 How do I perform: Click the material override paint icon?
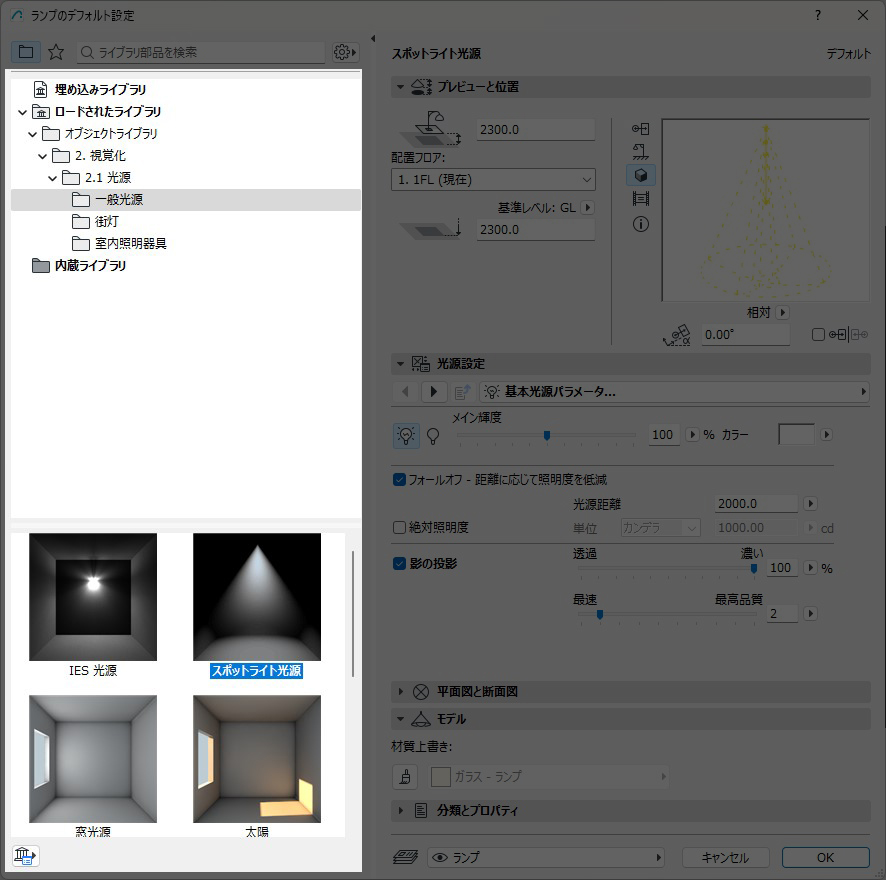point(405,776)
